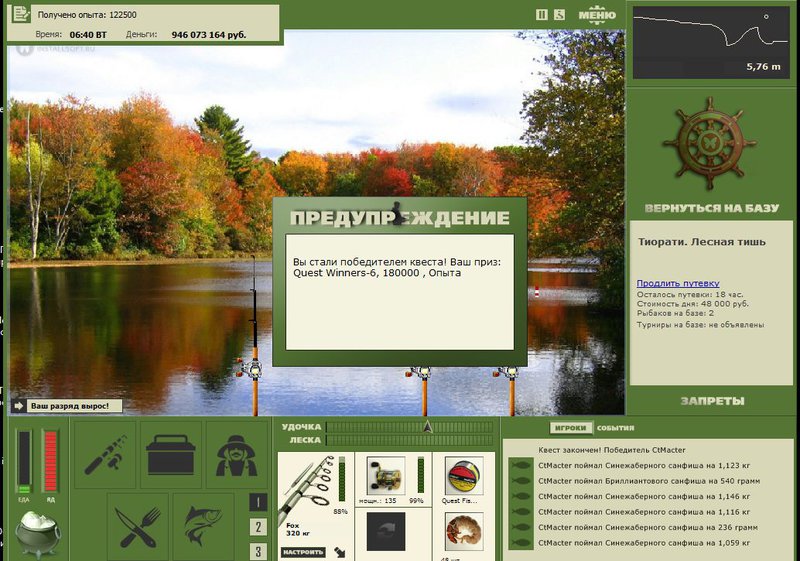This screenshot has height=561, width=800.
Task: Click fish icon for 236 грамм catch
Action: pyautogui.click(x=521, y=527)
